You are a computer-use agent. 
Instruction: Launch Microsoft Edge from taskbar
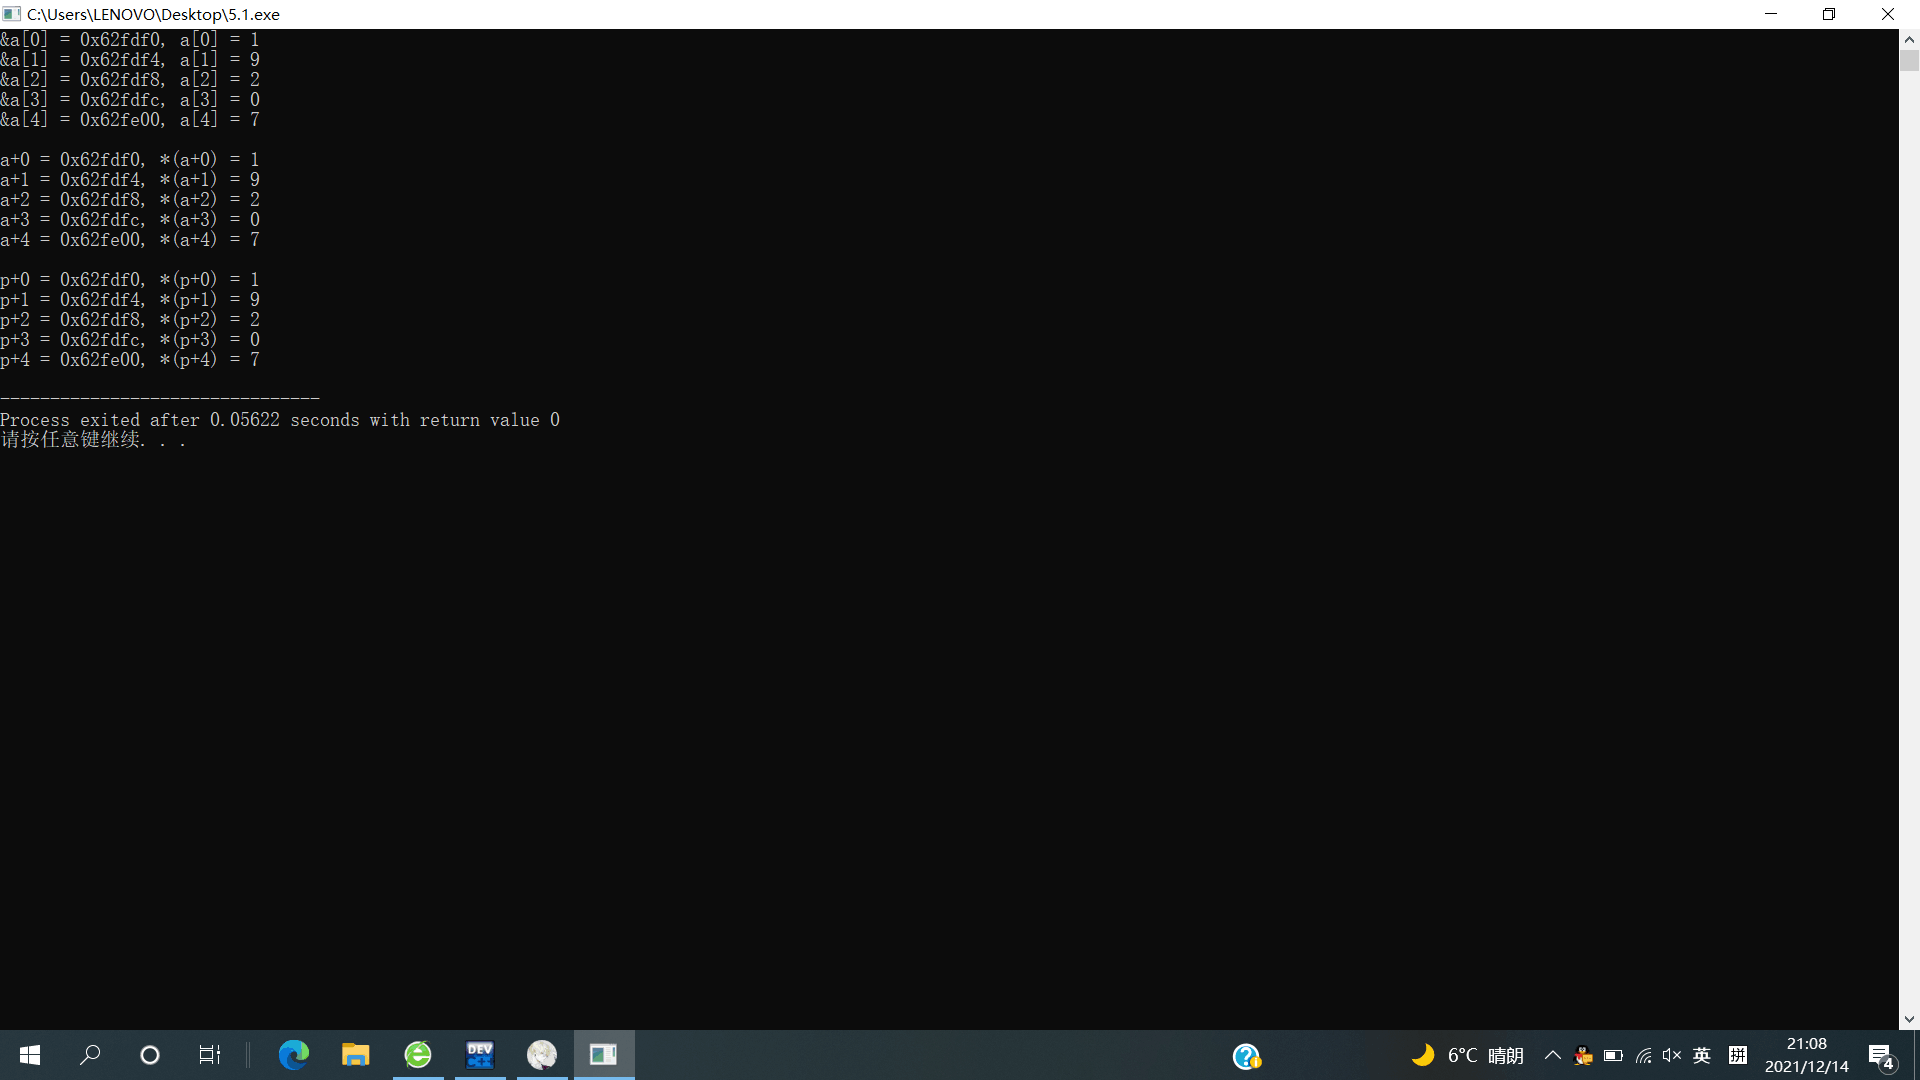click(x=294, y=1055)
